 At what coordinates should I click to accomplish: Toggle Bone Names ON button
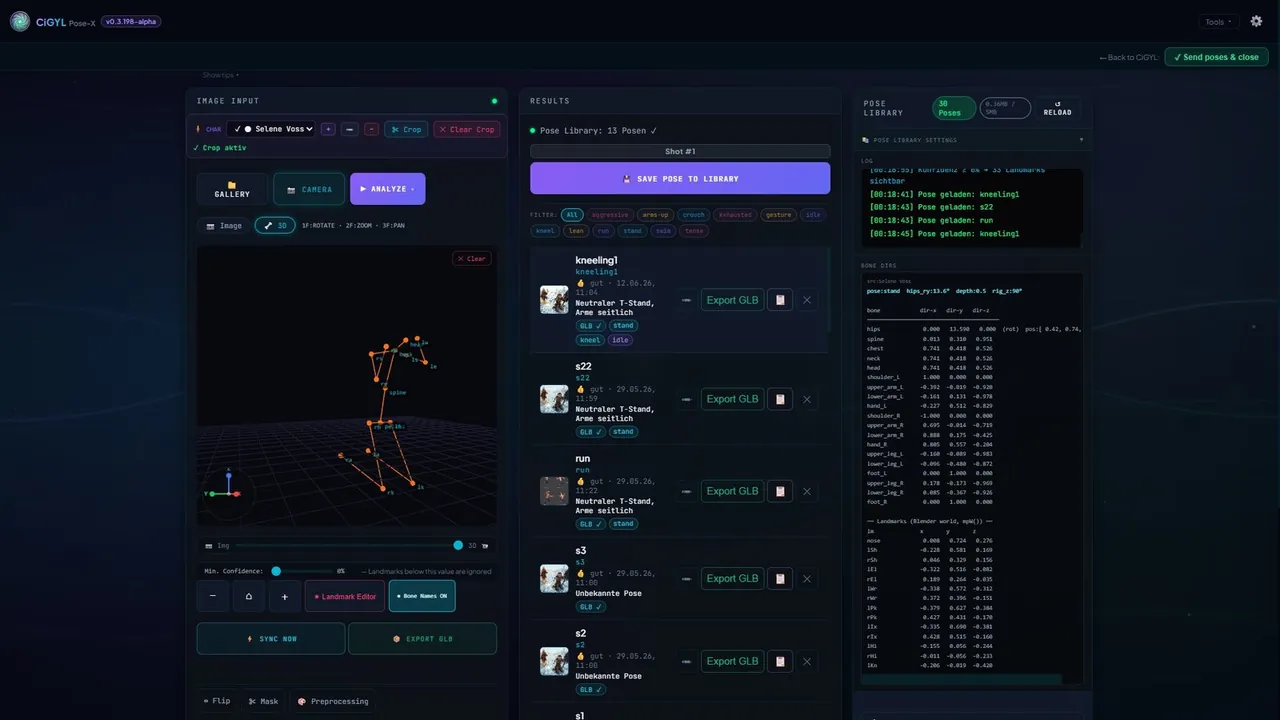pyautogui.click(x=422, y=596)
